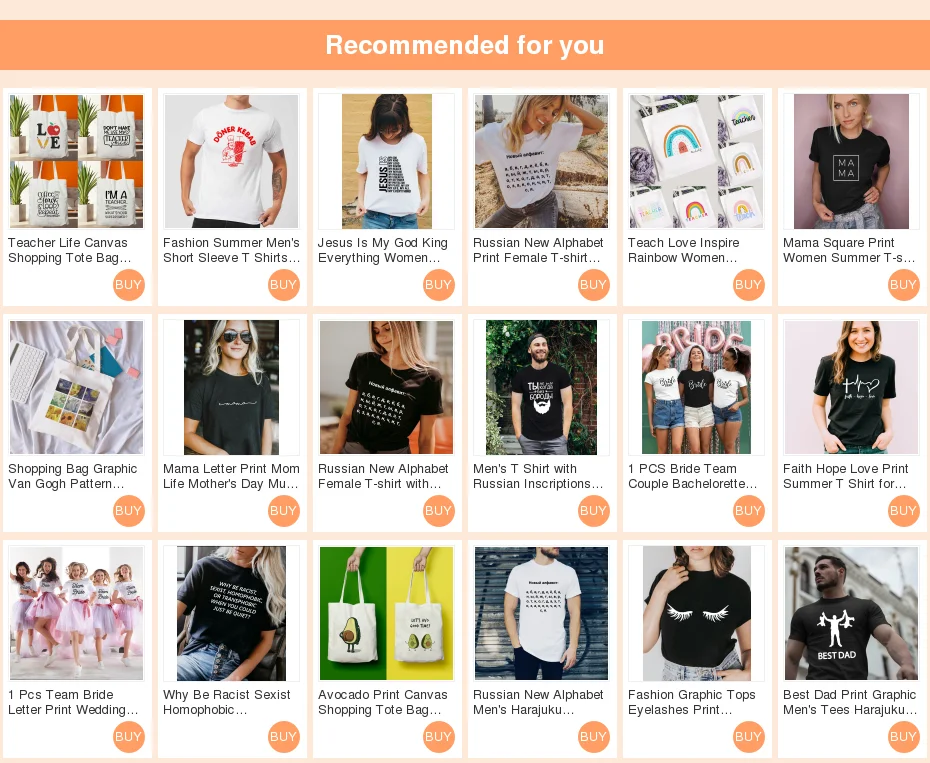
Task: Click the Recommended for you header banner
Action: pos(465,45)
